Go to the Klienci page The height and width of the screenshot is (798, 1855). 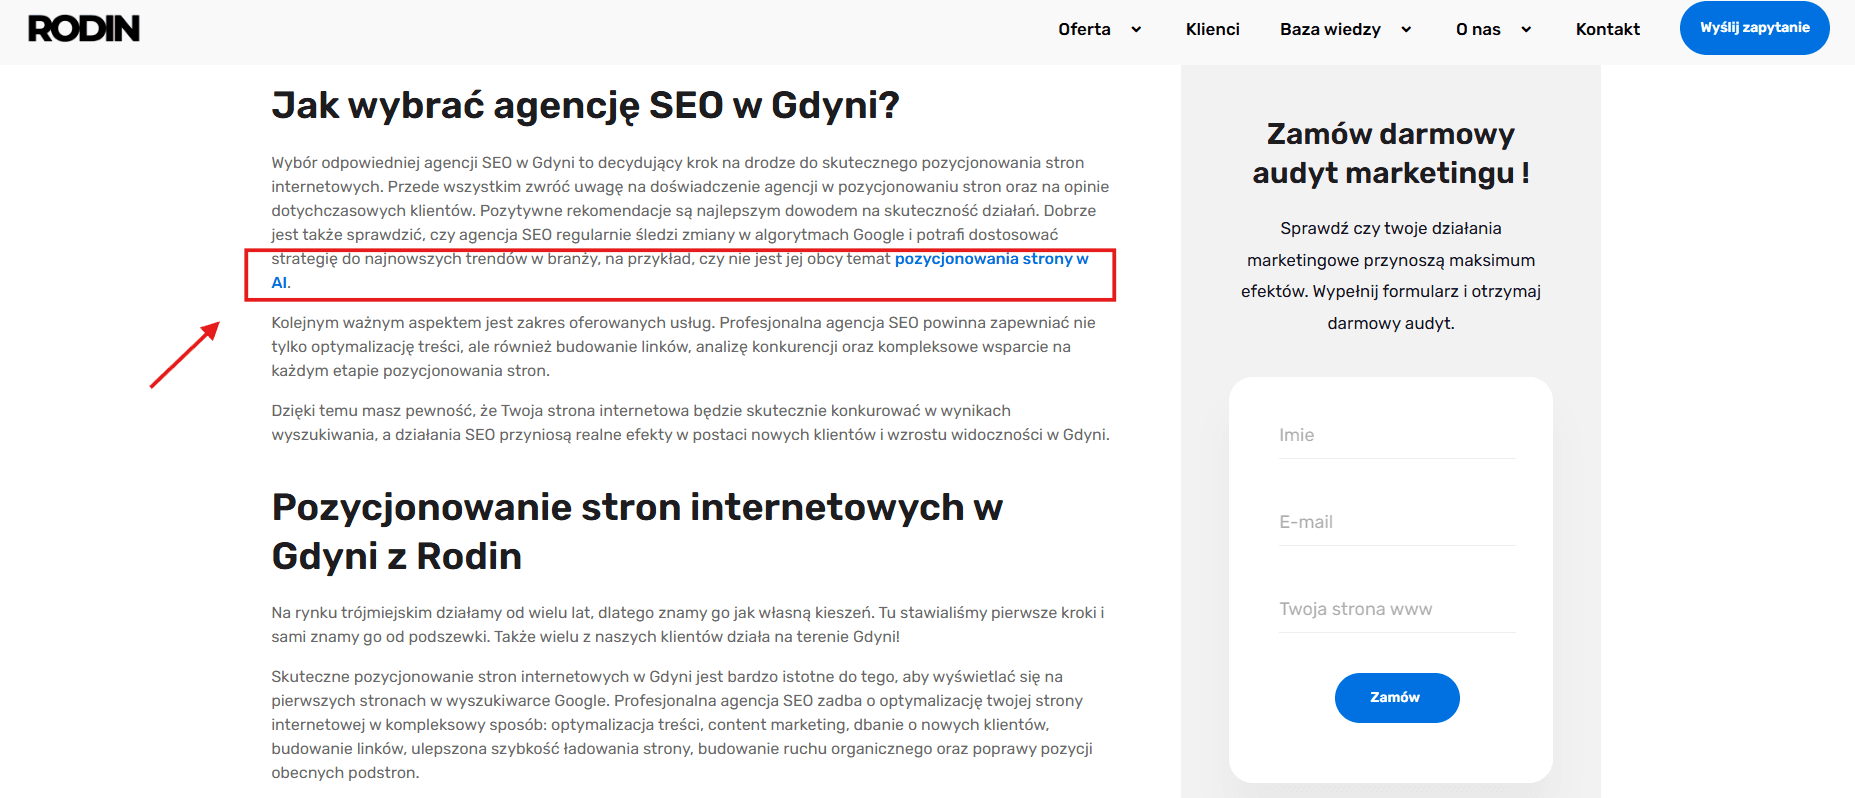pyautogui.click(x=1212, y=29)
